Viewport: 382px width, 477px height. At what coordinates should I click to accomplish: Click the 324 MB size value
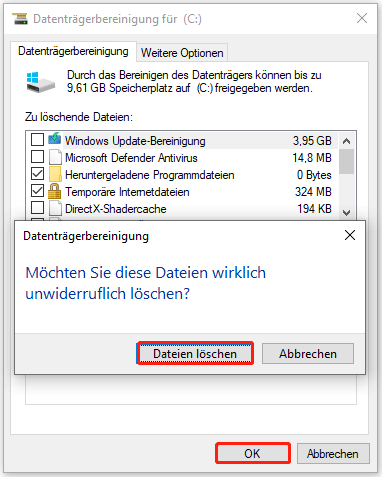313,192
